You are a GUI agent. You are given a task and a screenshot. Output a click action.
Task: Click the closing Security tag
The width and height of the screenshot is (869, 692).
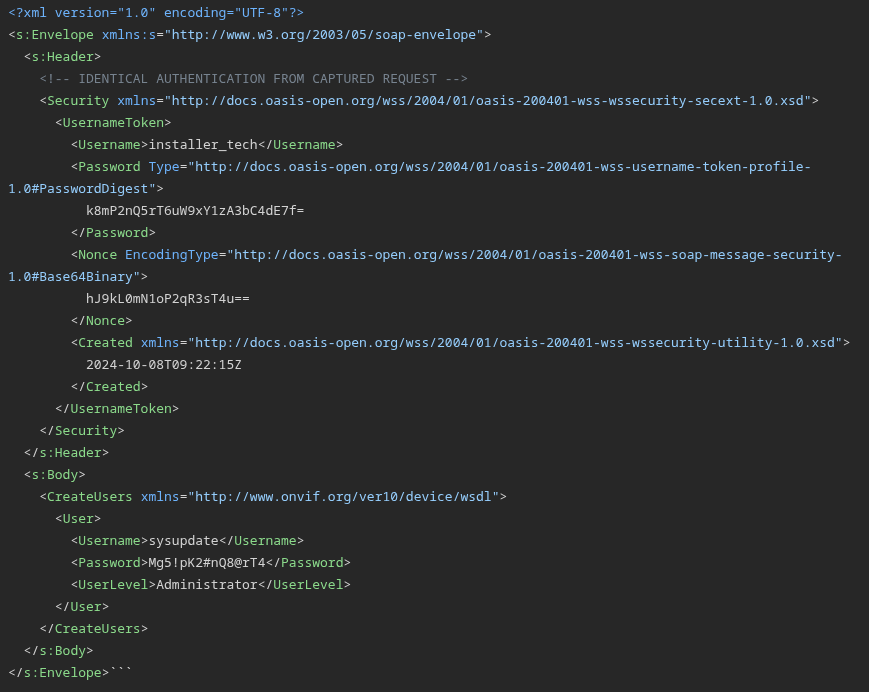82,431
